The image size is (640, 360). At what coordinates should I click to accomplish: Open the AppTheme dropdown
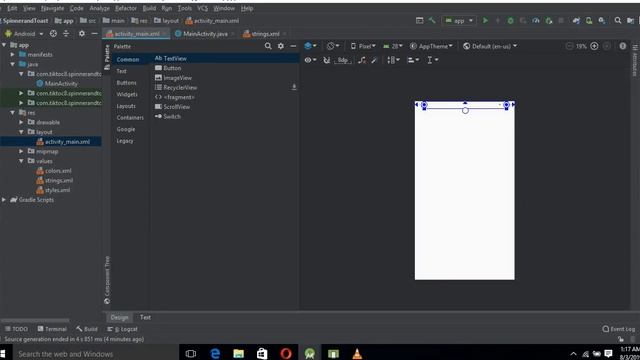[431, 46]
